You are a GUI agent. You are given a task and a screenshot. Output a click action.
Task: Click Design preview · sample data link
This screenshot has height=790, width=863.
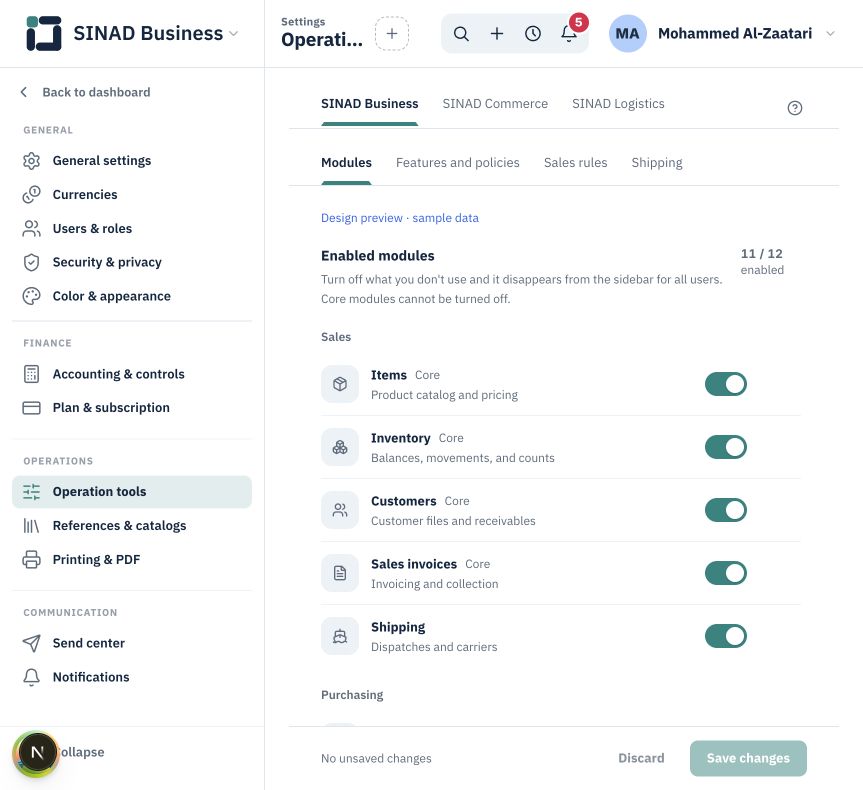(400, 218)
